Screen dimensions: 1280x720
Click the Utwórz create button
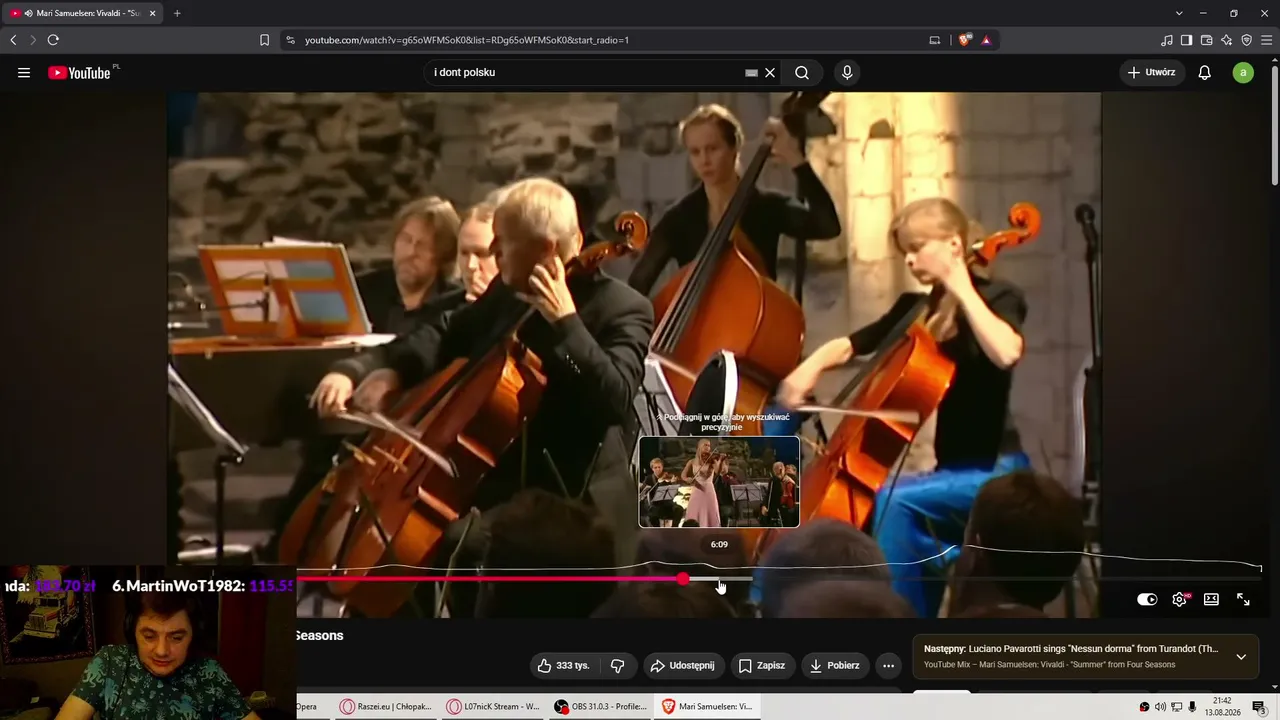click(x=1152, y=72)
